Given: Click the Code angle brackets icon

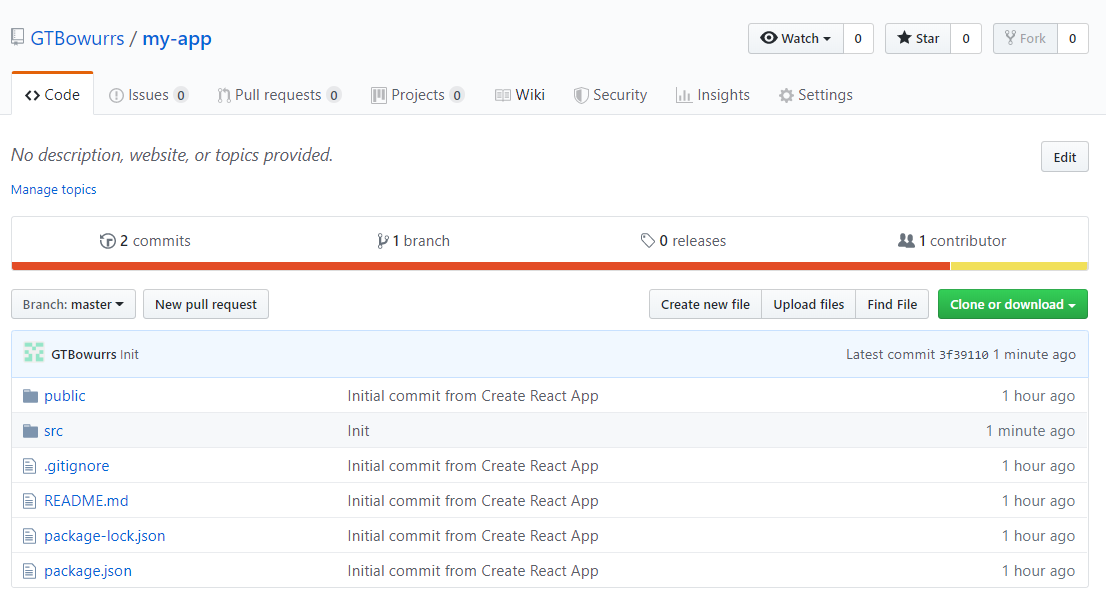Looking at the screenshot, I should pyautogui.click(x=32, y=95).
